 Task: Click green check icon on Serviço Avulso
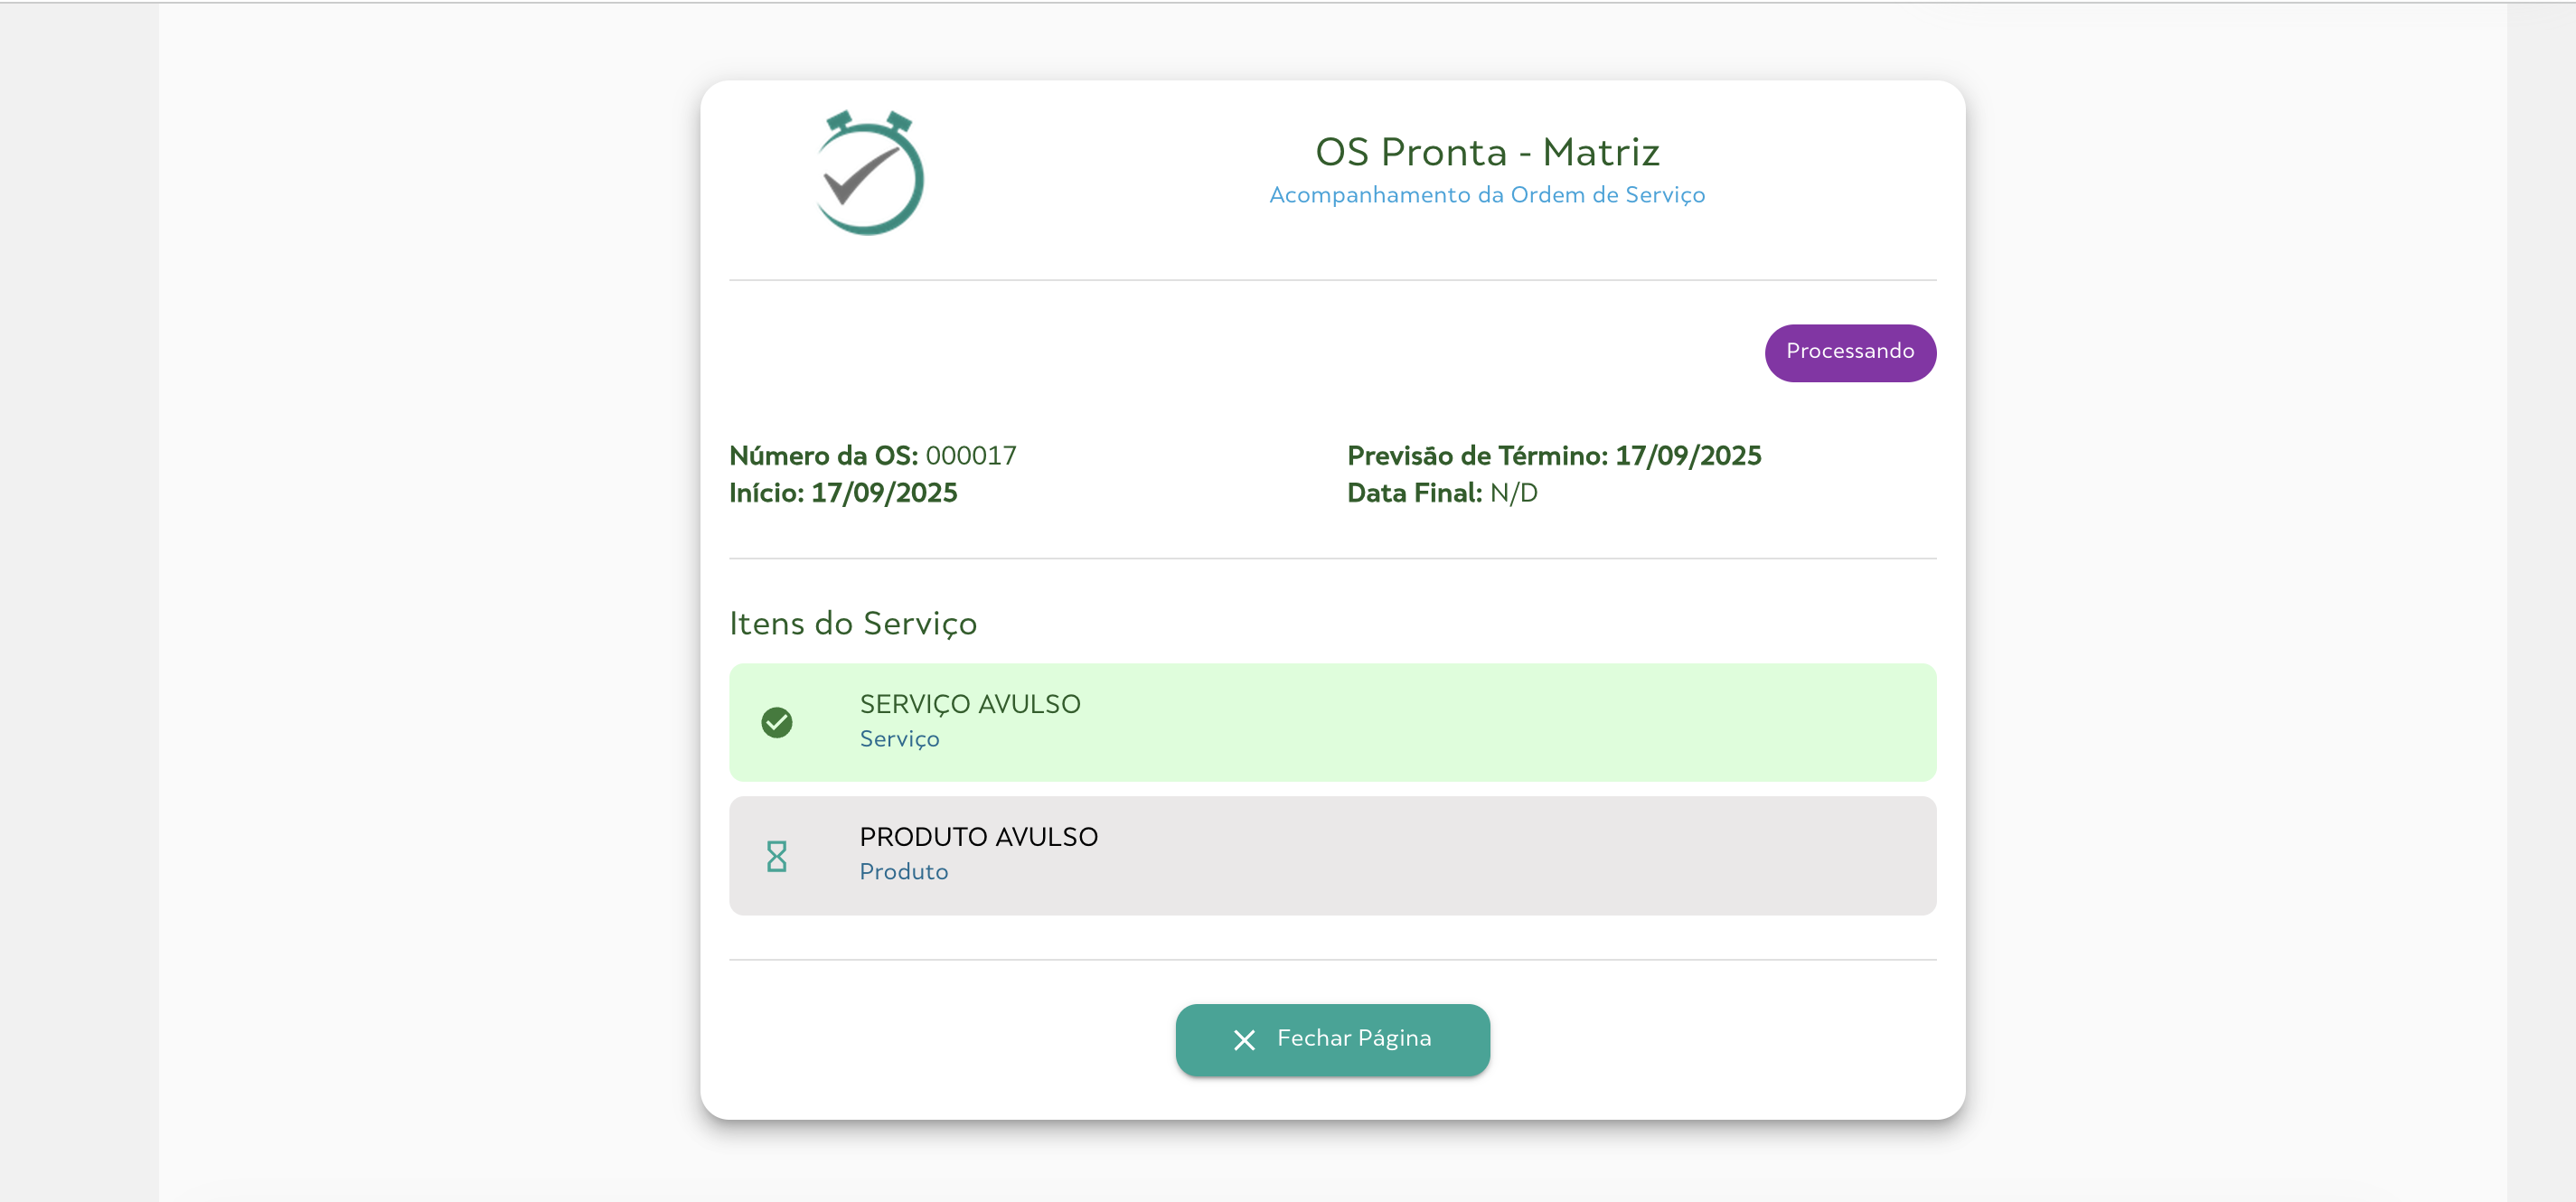pyautogui.click(x=776, y=722)
